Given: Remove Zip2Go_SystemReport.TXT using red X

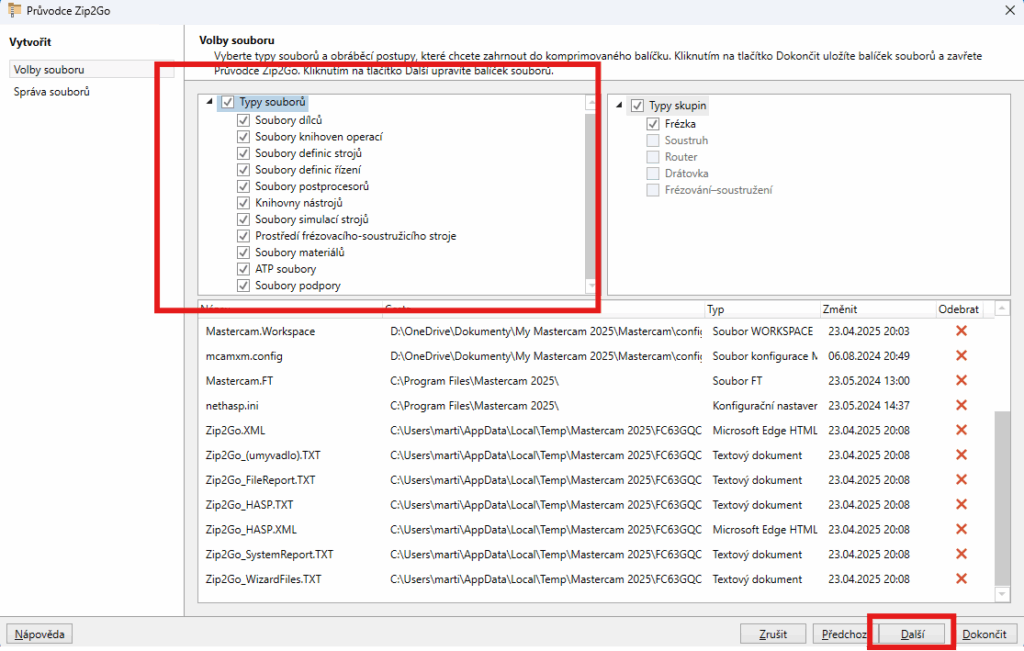Looking at the screenshot, I should [x=961, y=554].
